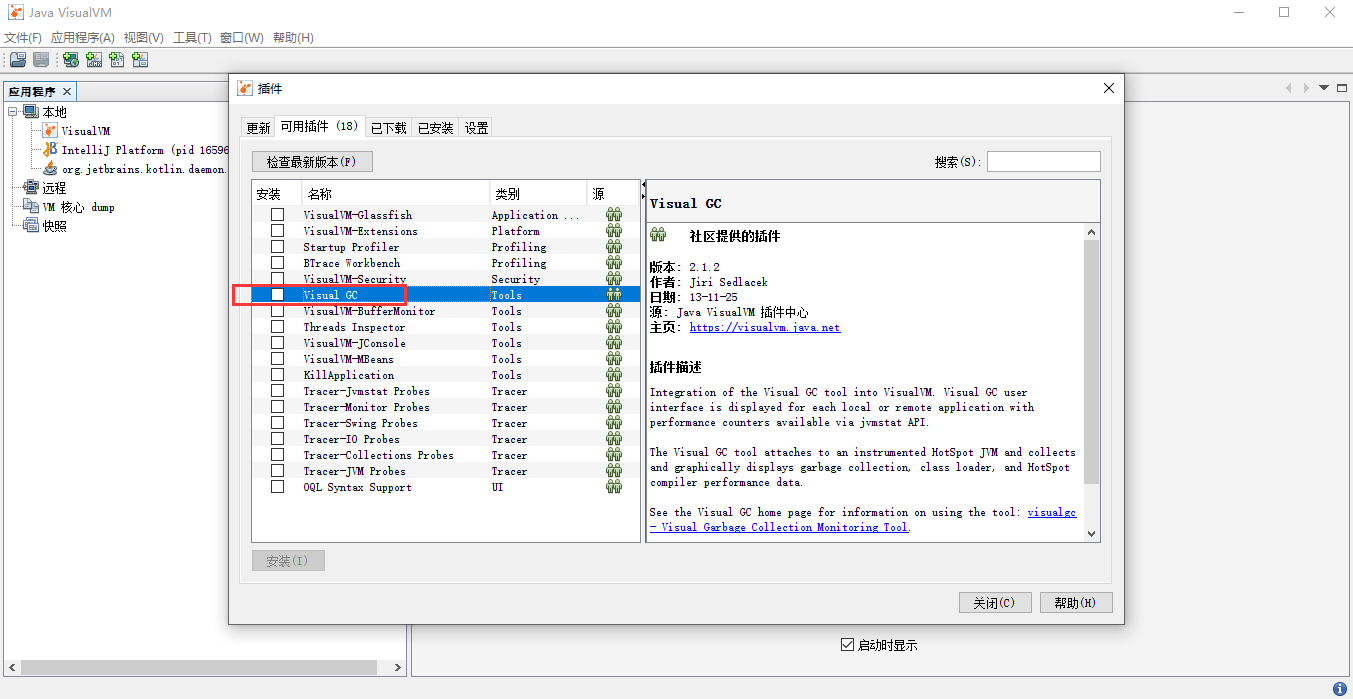Open the 工具(T) menu

[192, 38]
